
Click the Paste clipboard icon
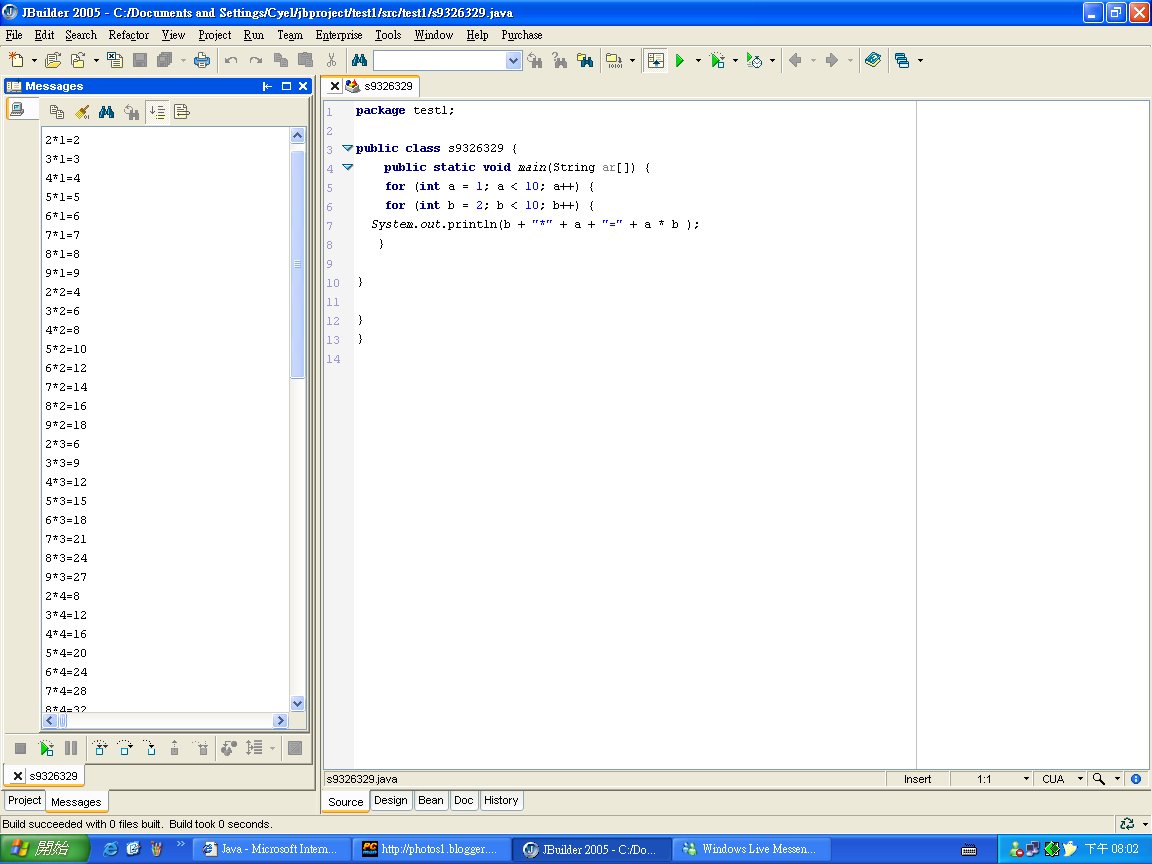pos(306,60)
